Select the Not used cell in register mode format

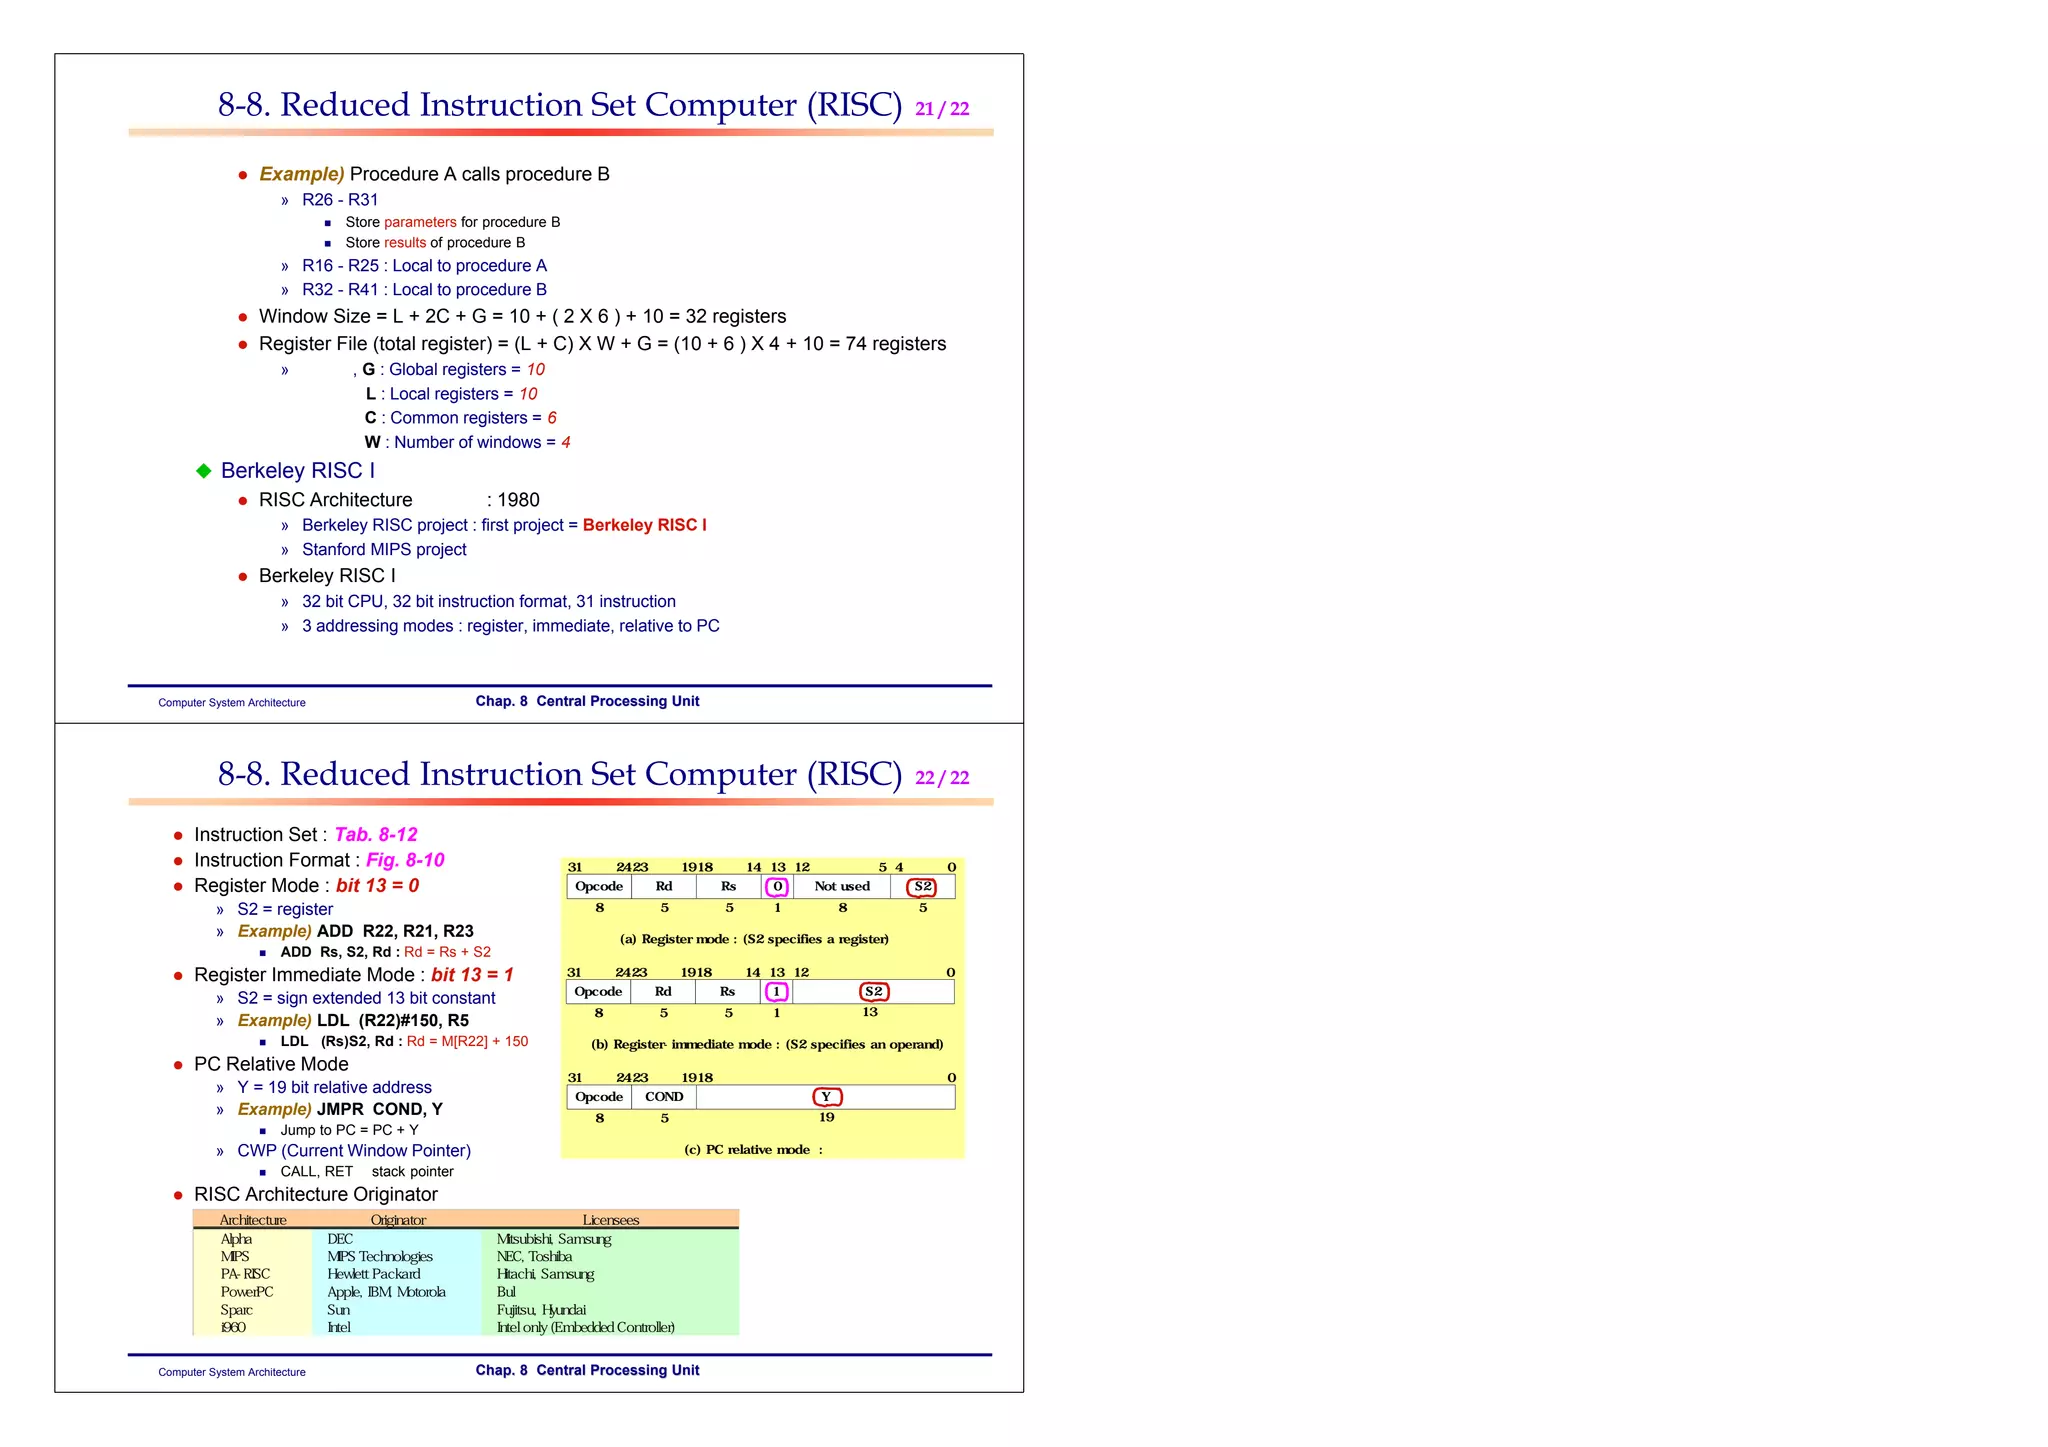pyautogui.click(x=842, y=887)
